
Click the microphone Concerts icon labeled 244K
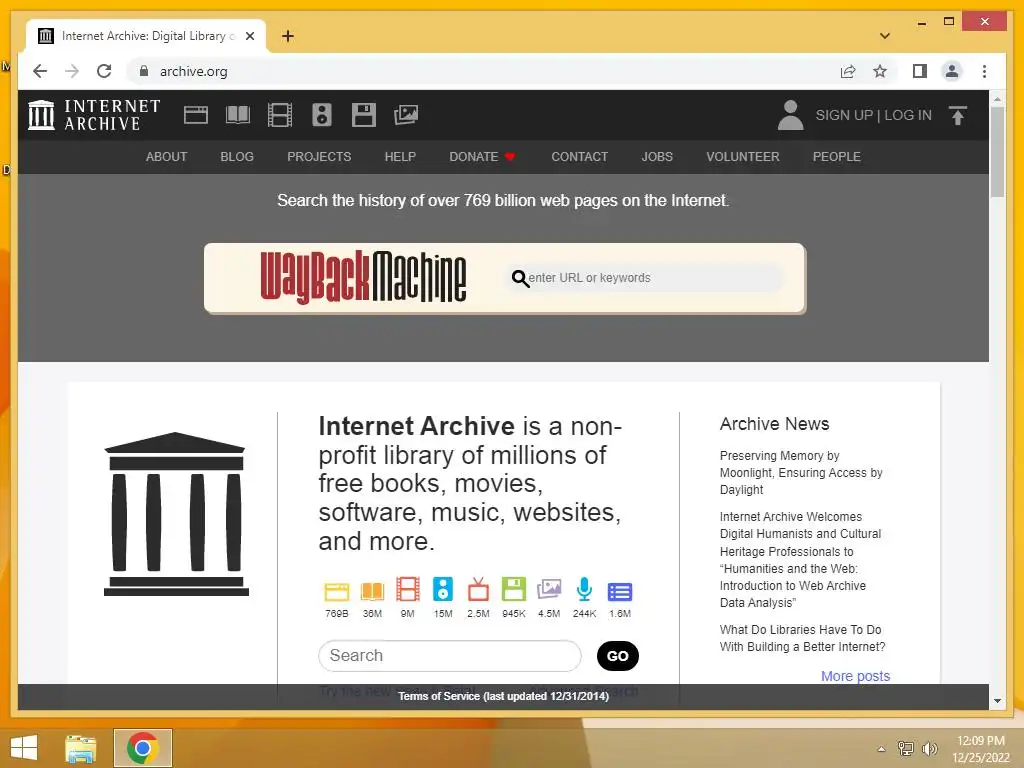coord(584,589)
